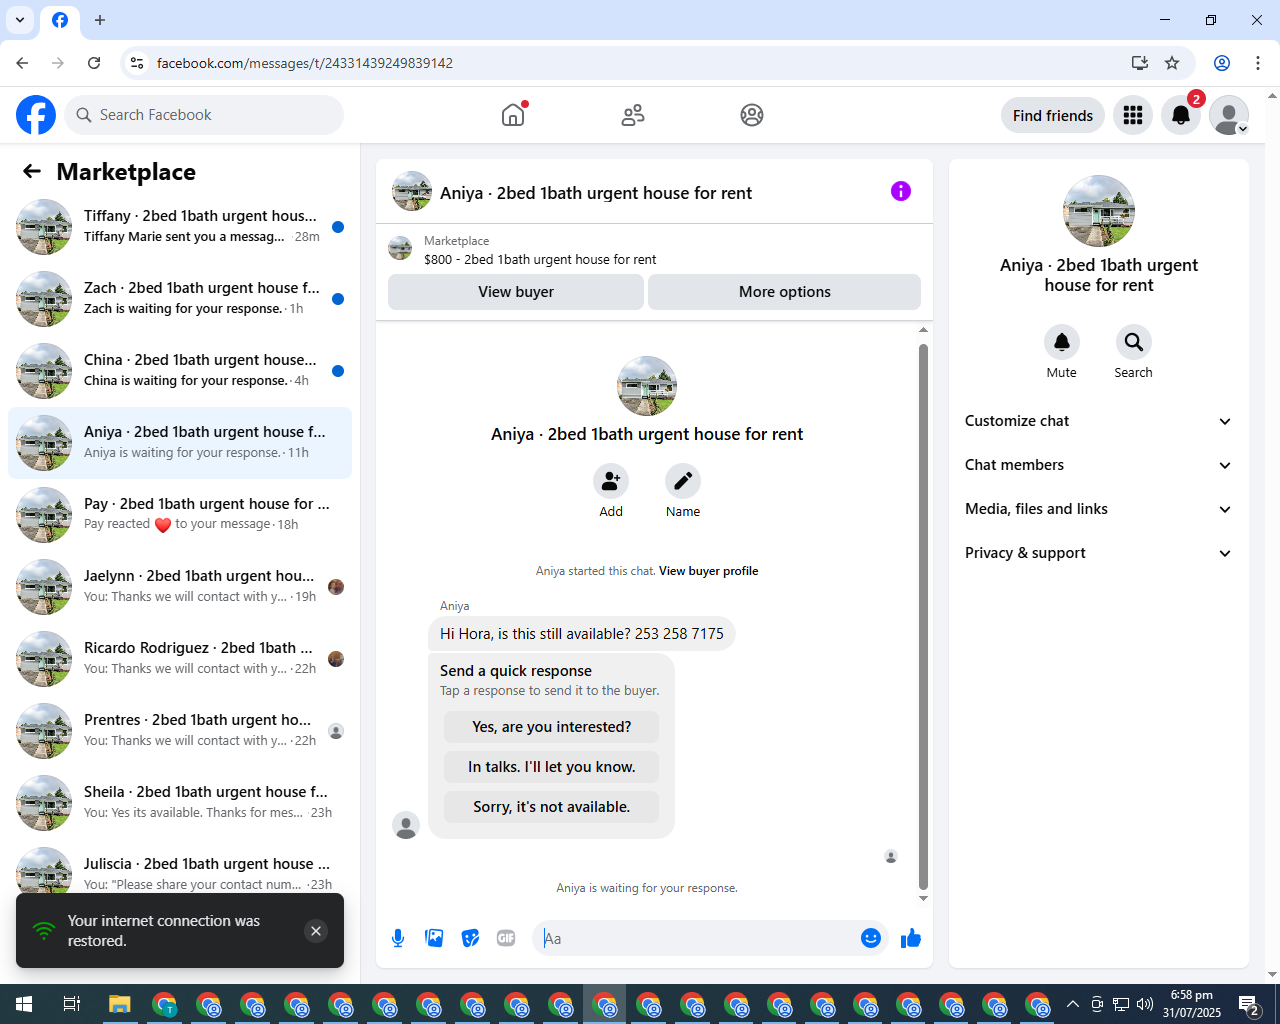
Task: Expand Chat members section
Action: pyautogui.click(x=1098, y=465)
